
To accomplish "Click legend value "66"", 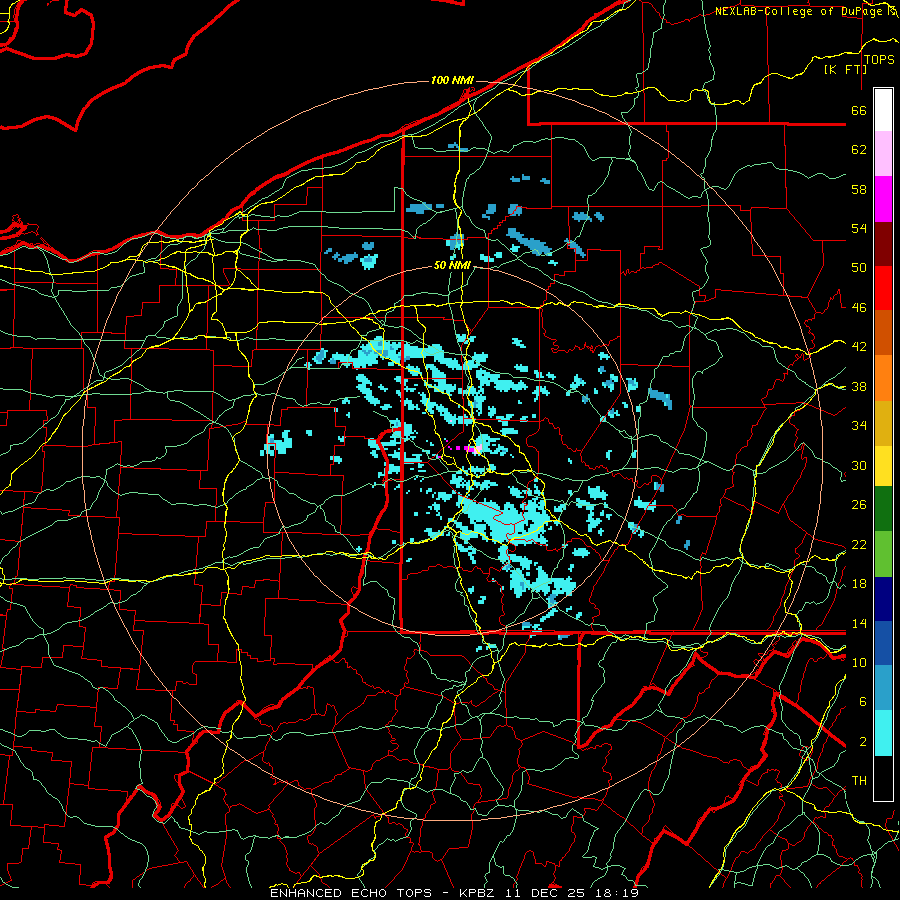I will click(859, 111).
